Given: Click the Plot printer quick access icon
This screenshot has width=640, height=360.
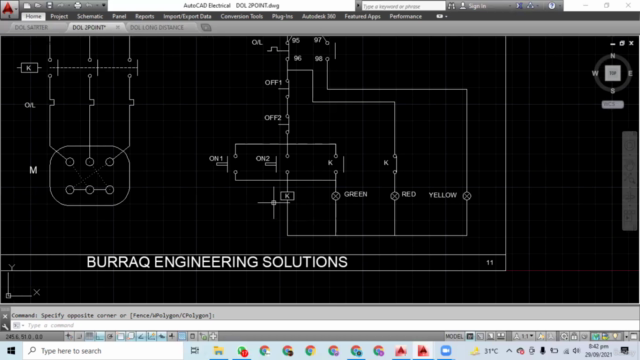Looking at the screenshot, I should point(78,6).
